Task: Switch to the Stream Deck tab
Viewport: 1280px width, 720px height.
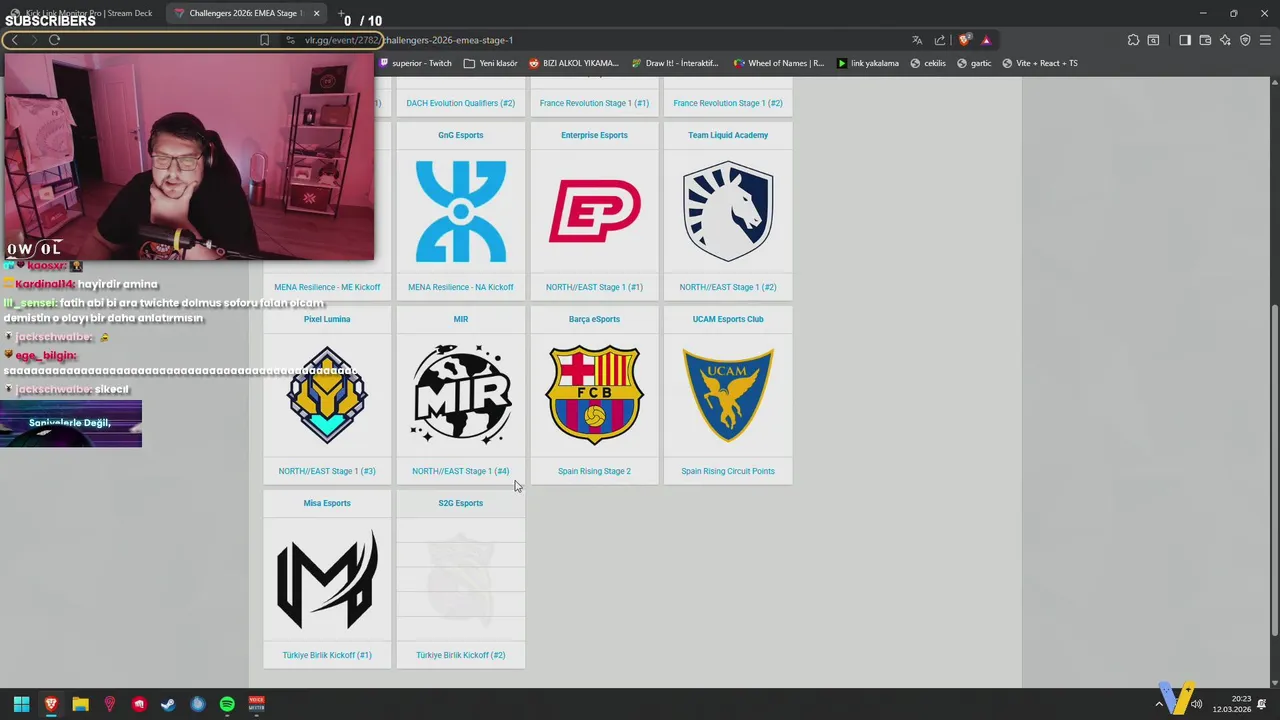Action: 82,13
